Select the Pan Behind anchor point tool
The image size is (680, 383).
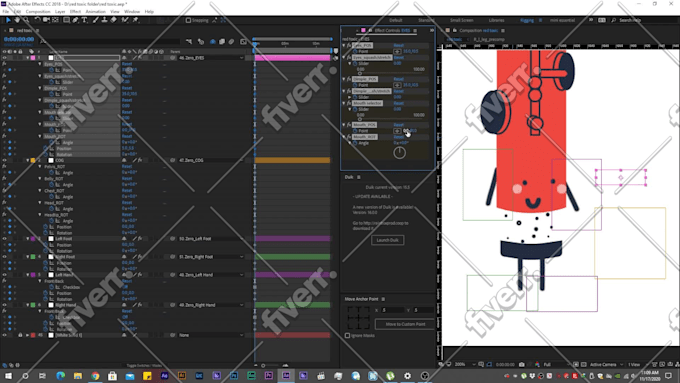pyautogui.click(x=56, y=20)
